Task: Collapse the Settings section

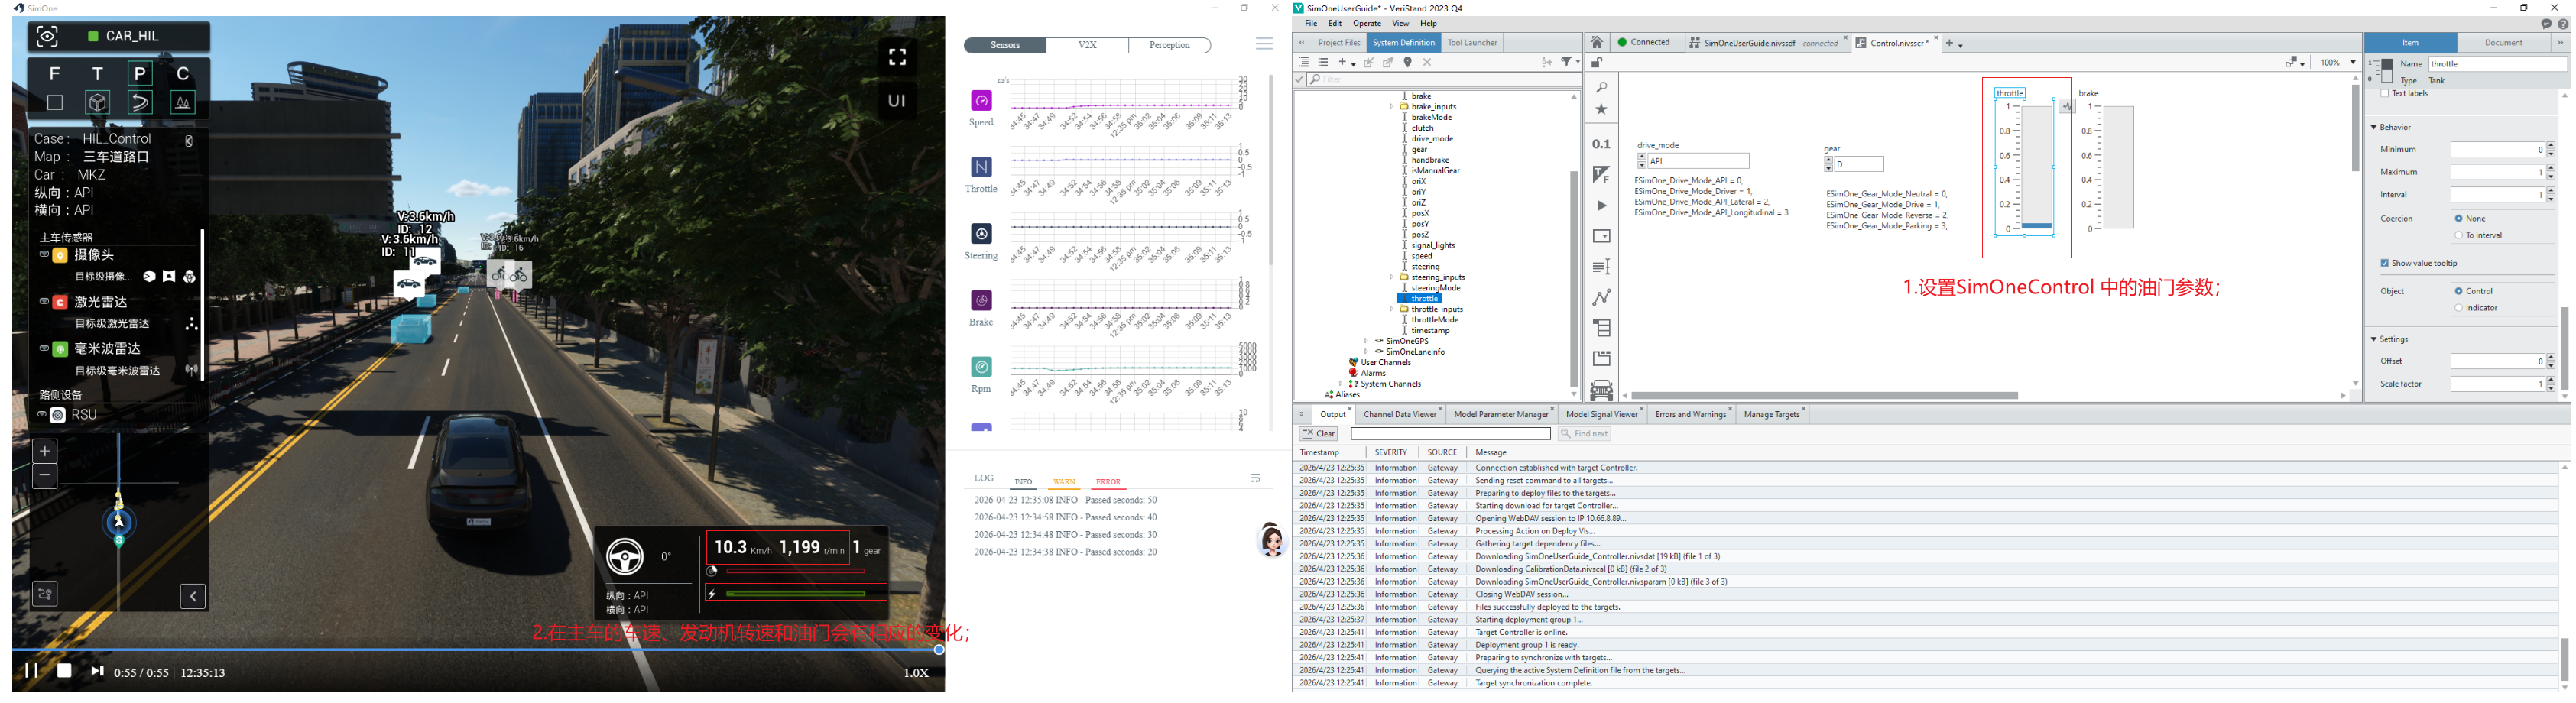Action: coord(2374,339)
